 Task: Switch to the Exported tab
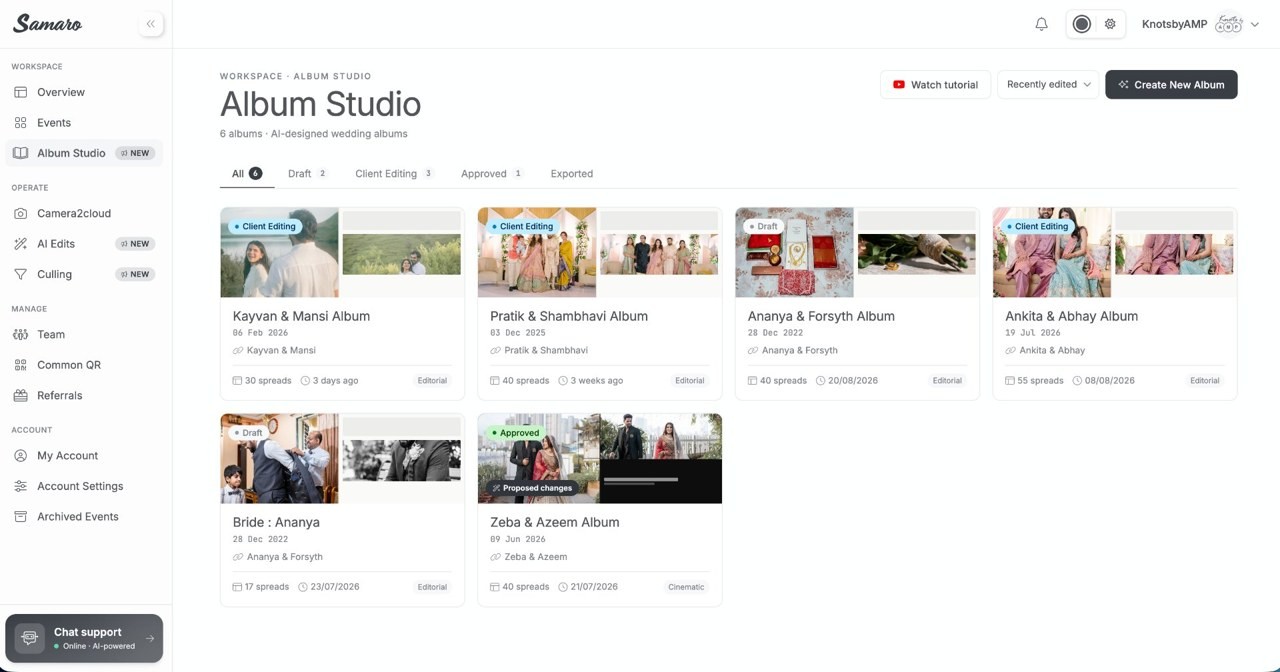coord(572,173)
